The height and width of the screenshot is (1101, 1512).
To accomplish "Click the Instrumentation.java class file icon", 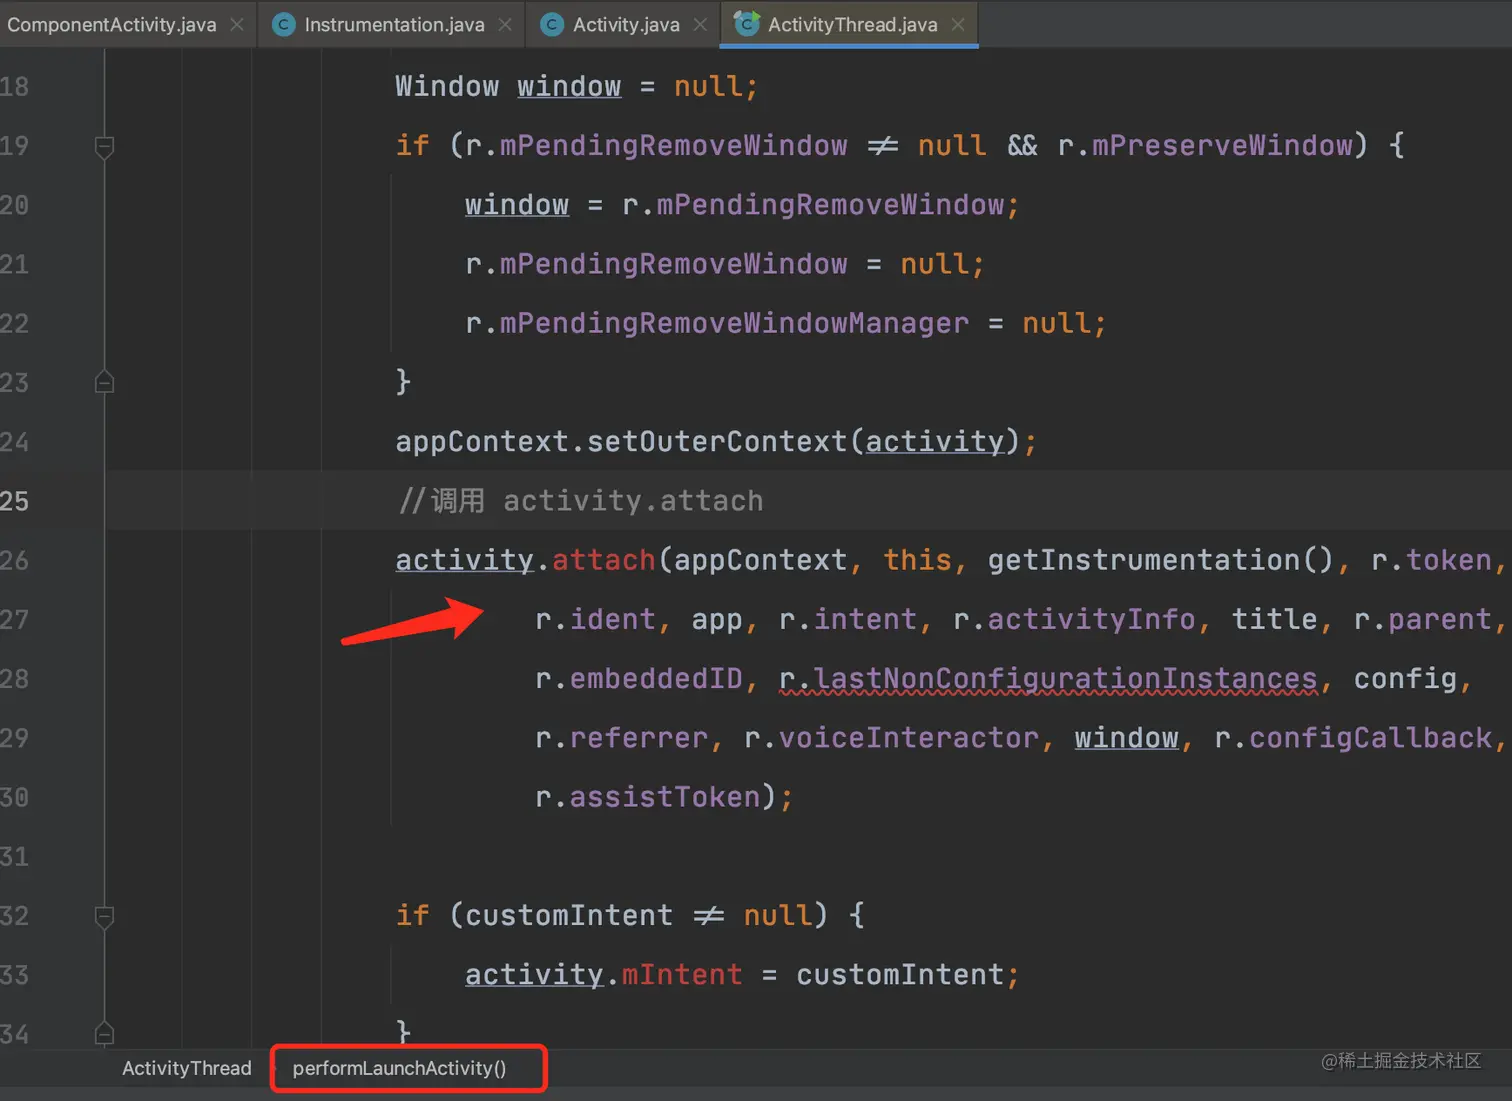I will tap(284, 25).
